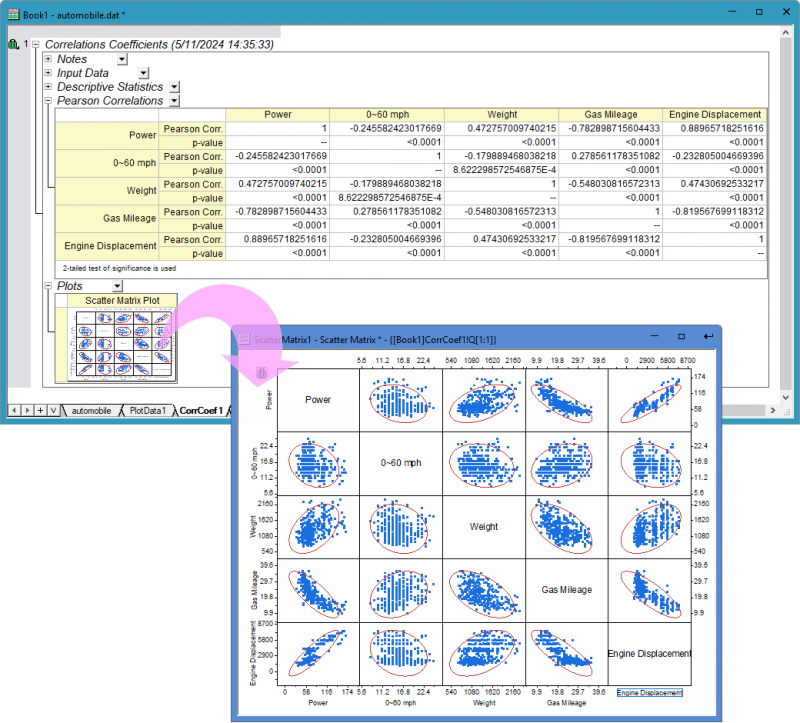Expand the Descriptive Statistics section
This screenshot has height=723, width=800.
click(48, 86)
